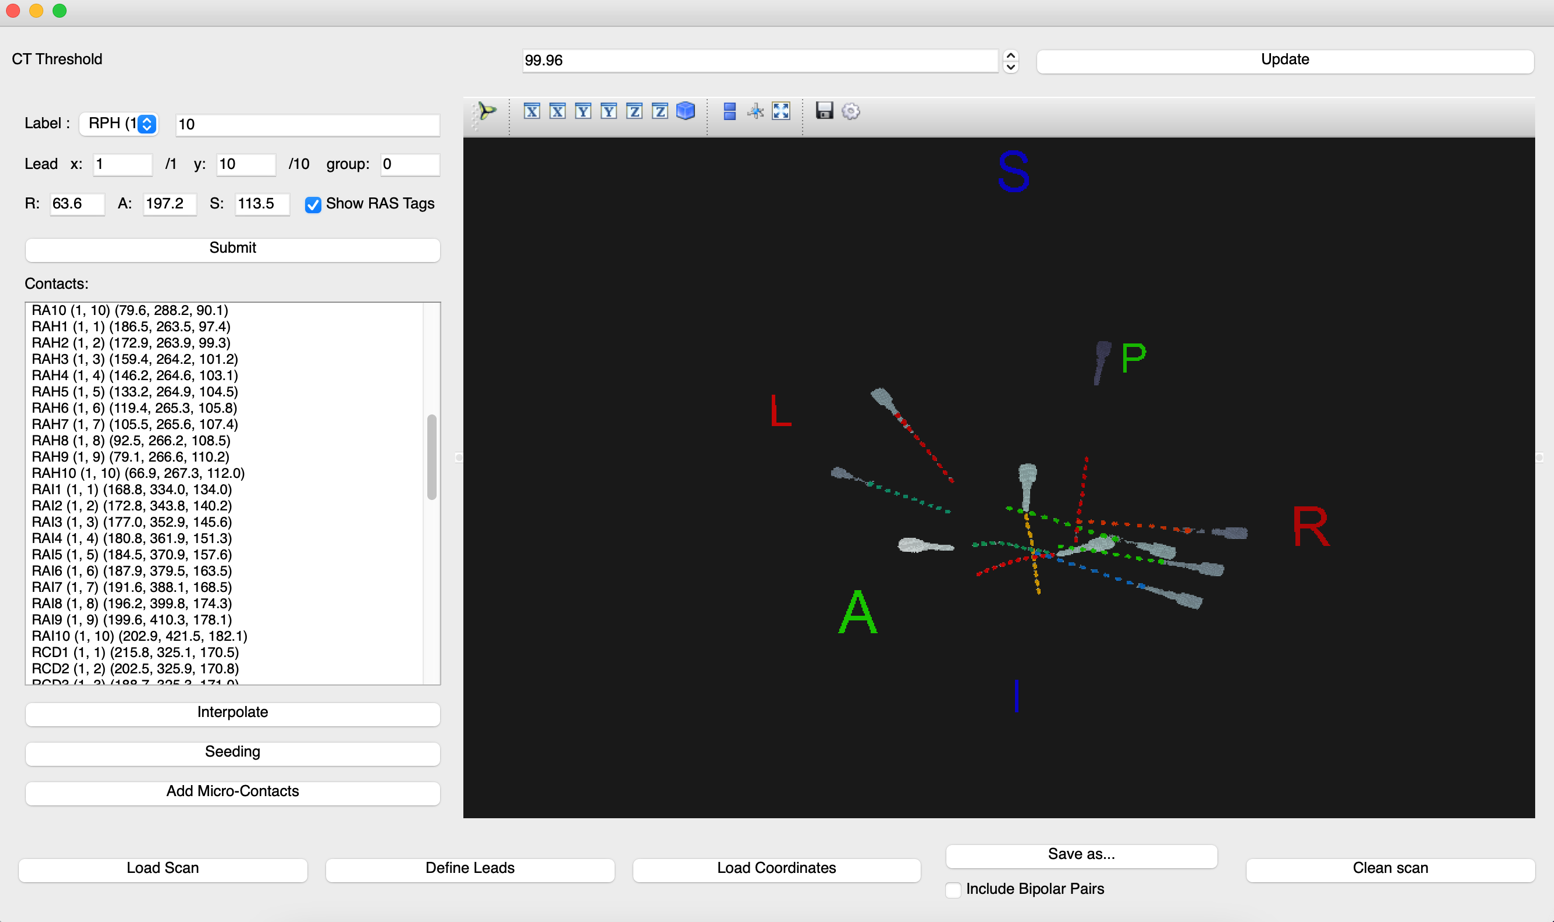The width and height of the screenshot is (1554, 922).
Task: Click the Interpolate button
Action: (x=232, y=713)
